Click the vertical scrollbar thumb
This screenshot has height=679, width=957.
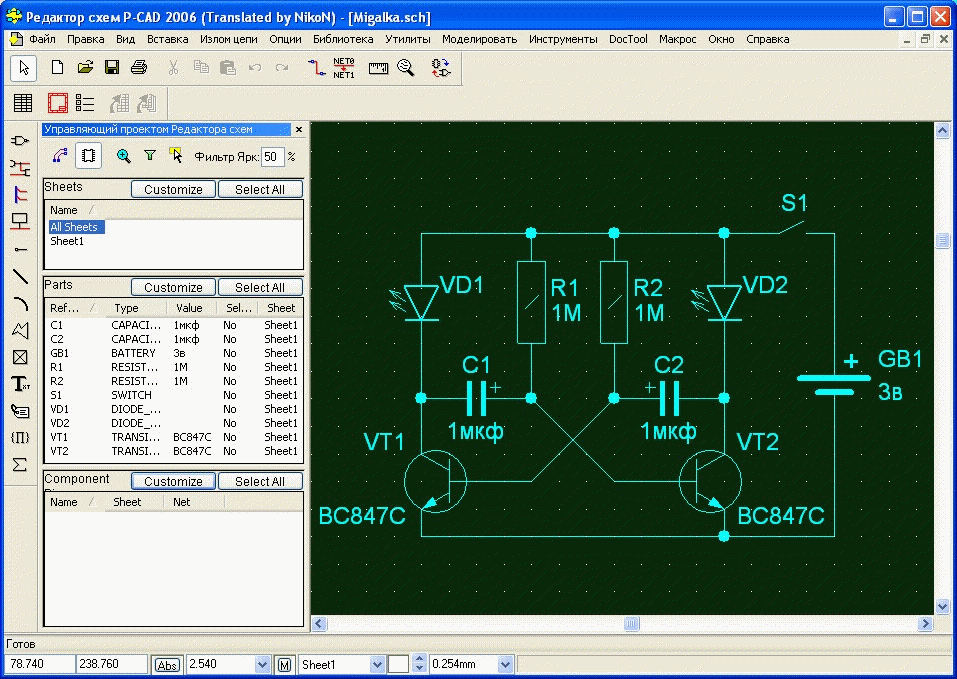[x=942, y=240]
